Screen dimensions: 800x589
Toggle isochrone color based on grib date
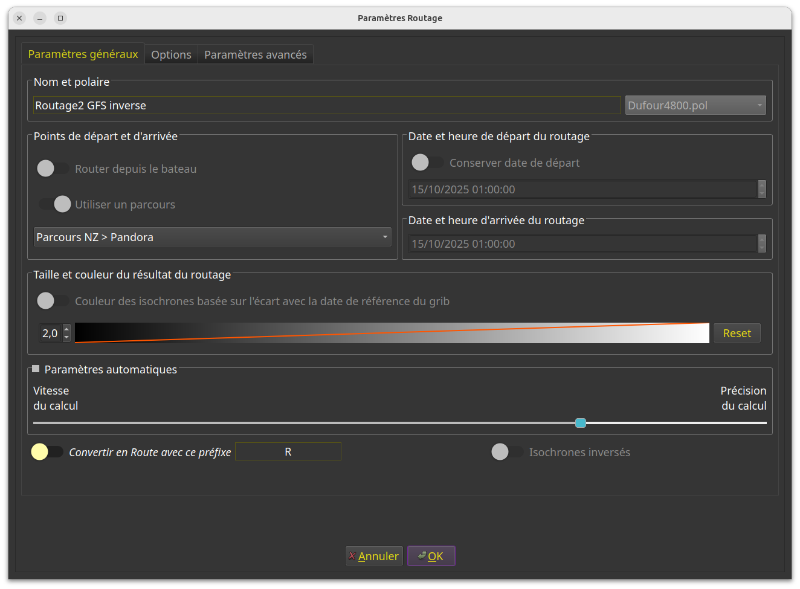(x=53, y=300)
